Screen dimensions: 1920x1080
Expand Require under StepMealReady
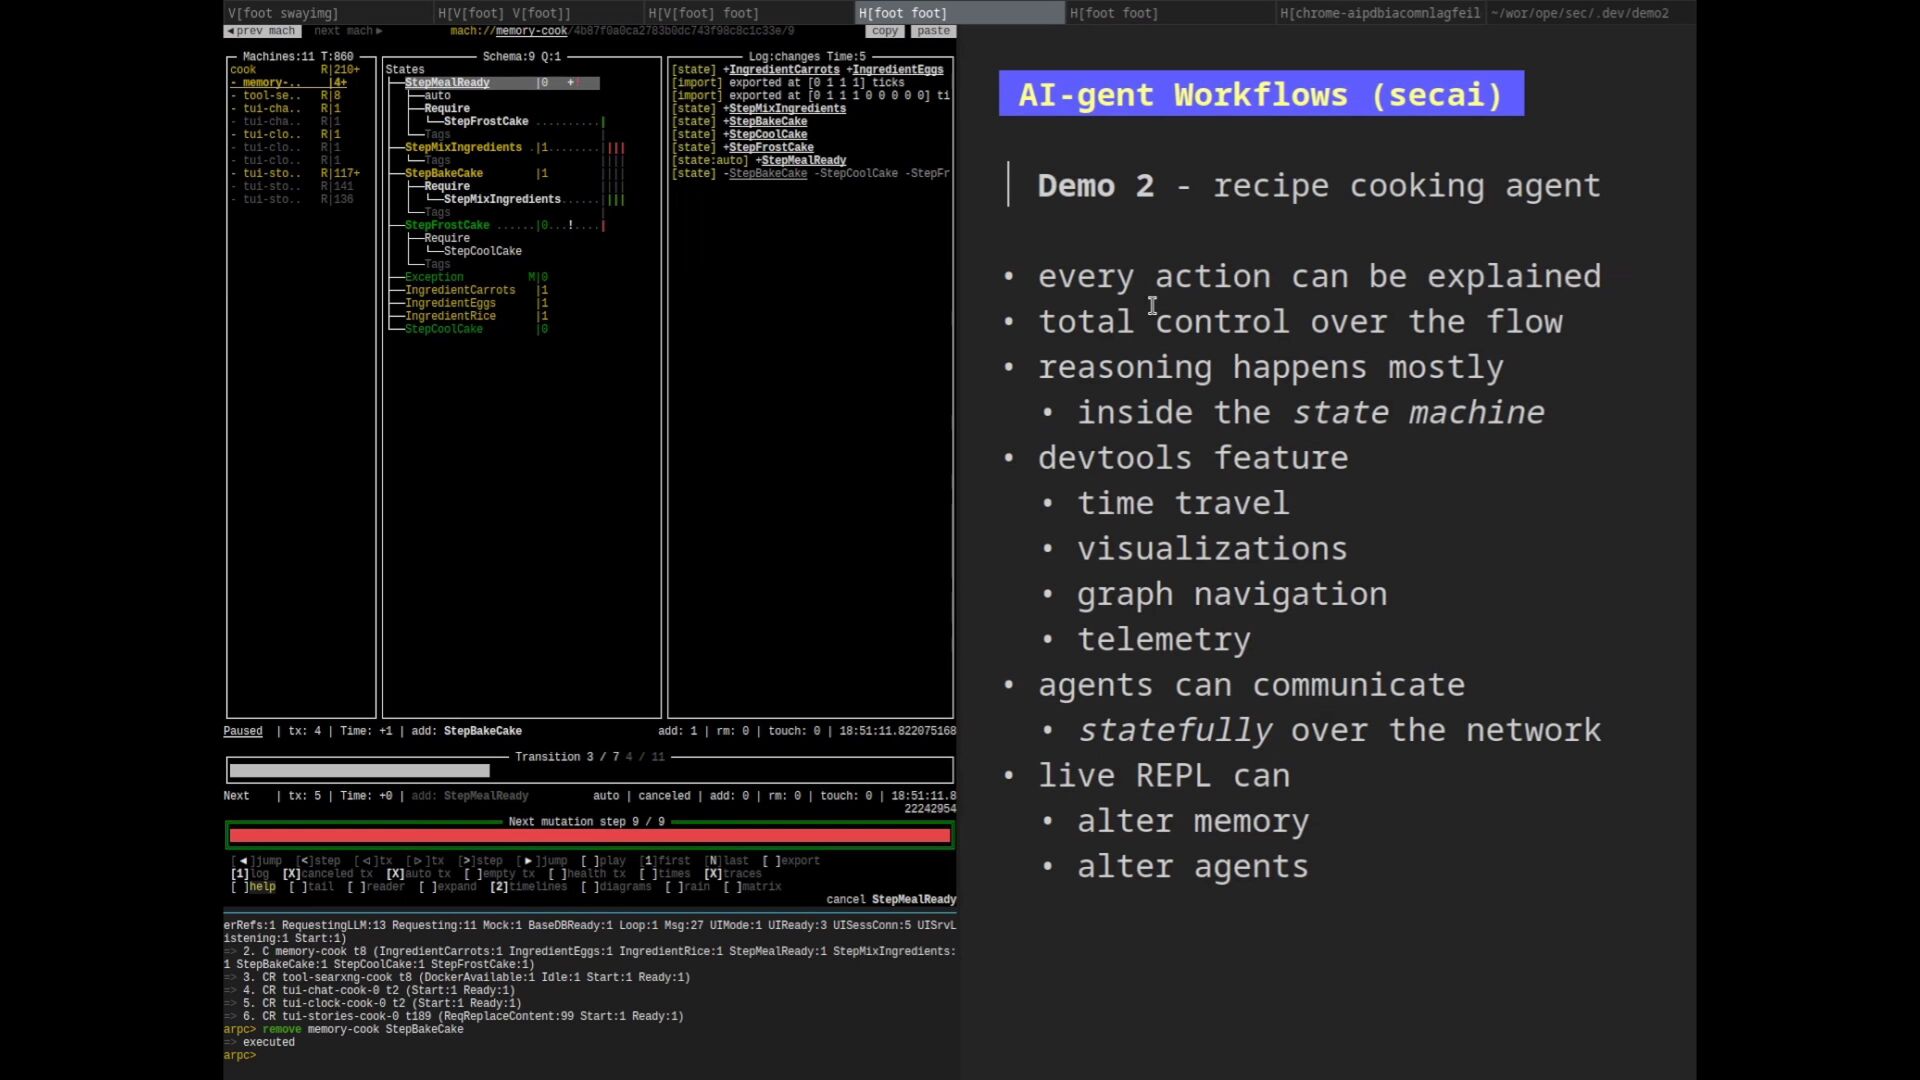(x=446, y=109)
